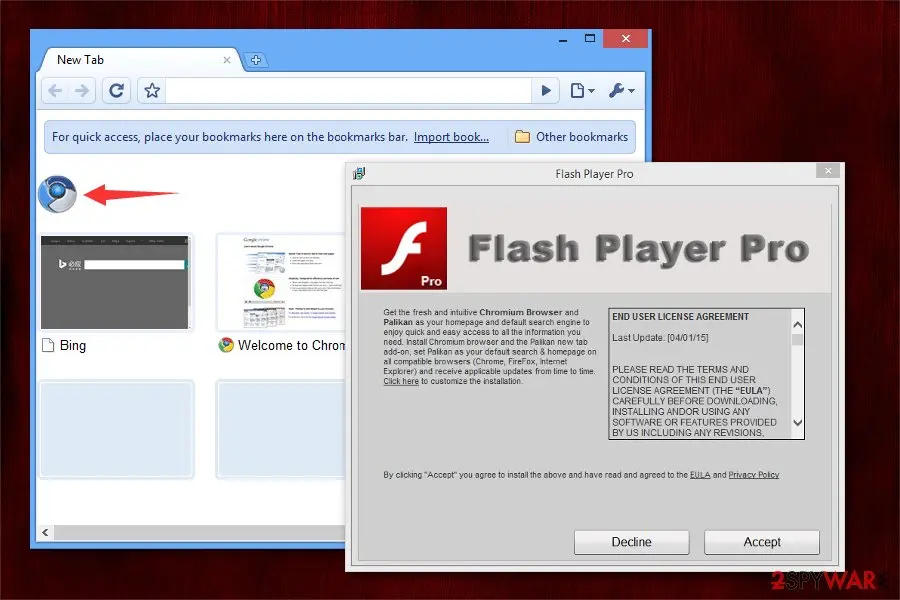Click the first empty thumbnail slot under Bing

(117, 429)
